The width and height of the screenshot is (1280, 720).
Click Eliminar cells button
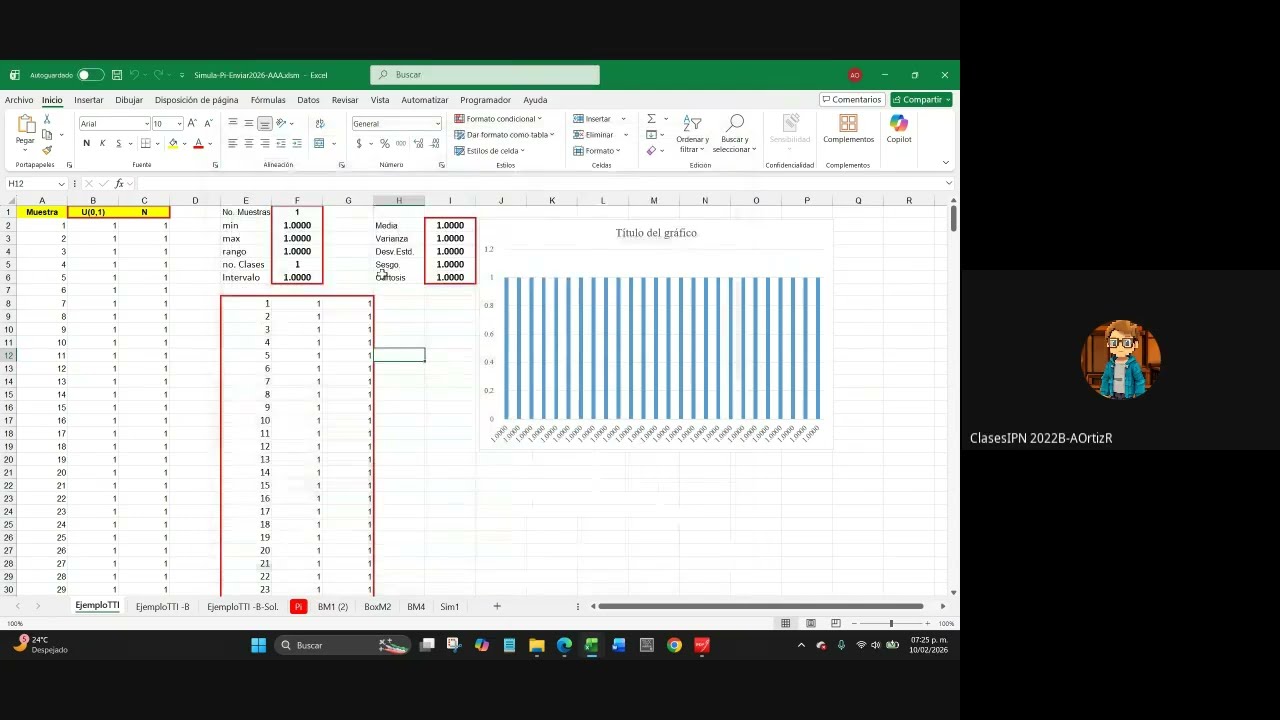point(593,135)
